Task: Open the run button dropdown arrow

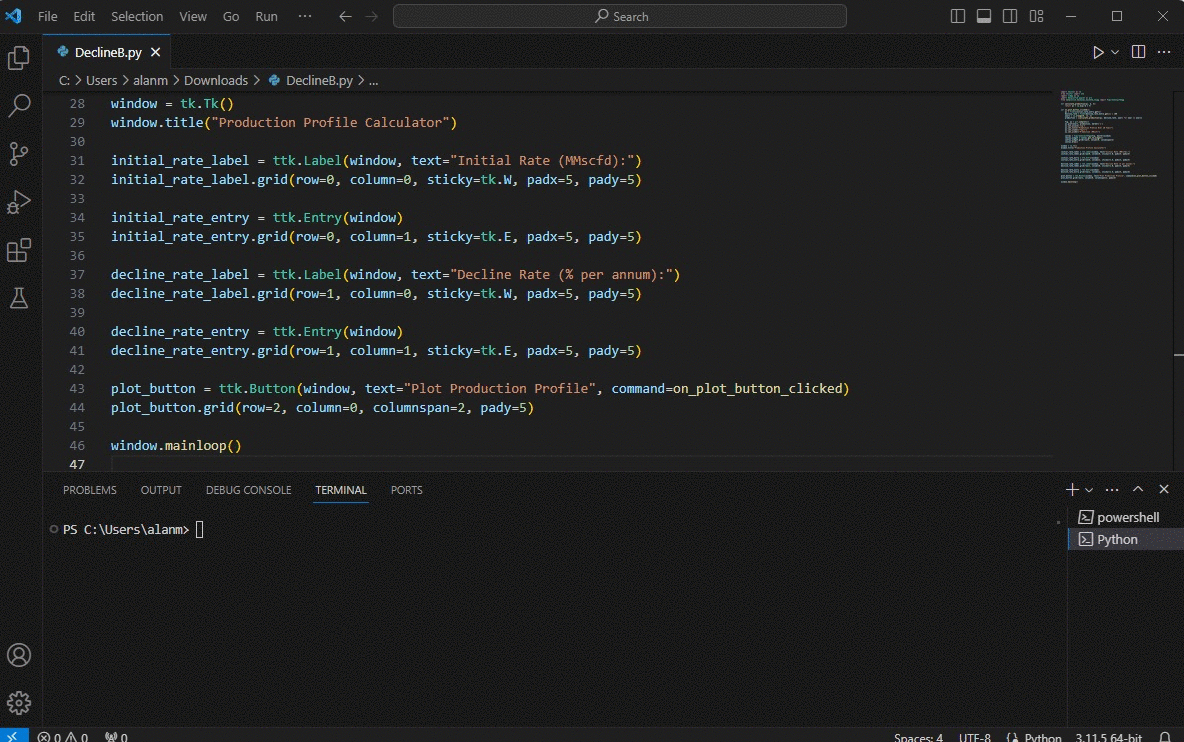Action: pos(1115,52)
